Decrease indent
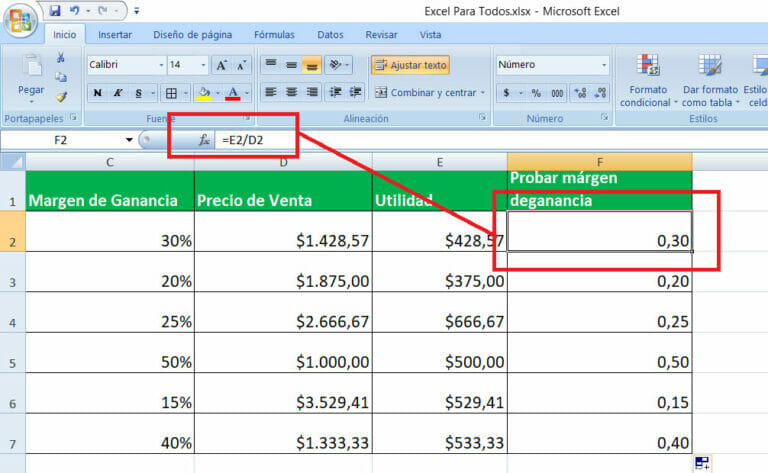Viewport: 768px width, 473px height. [335, 92]
